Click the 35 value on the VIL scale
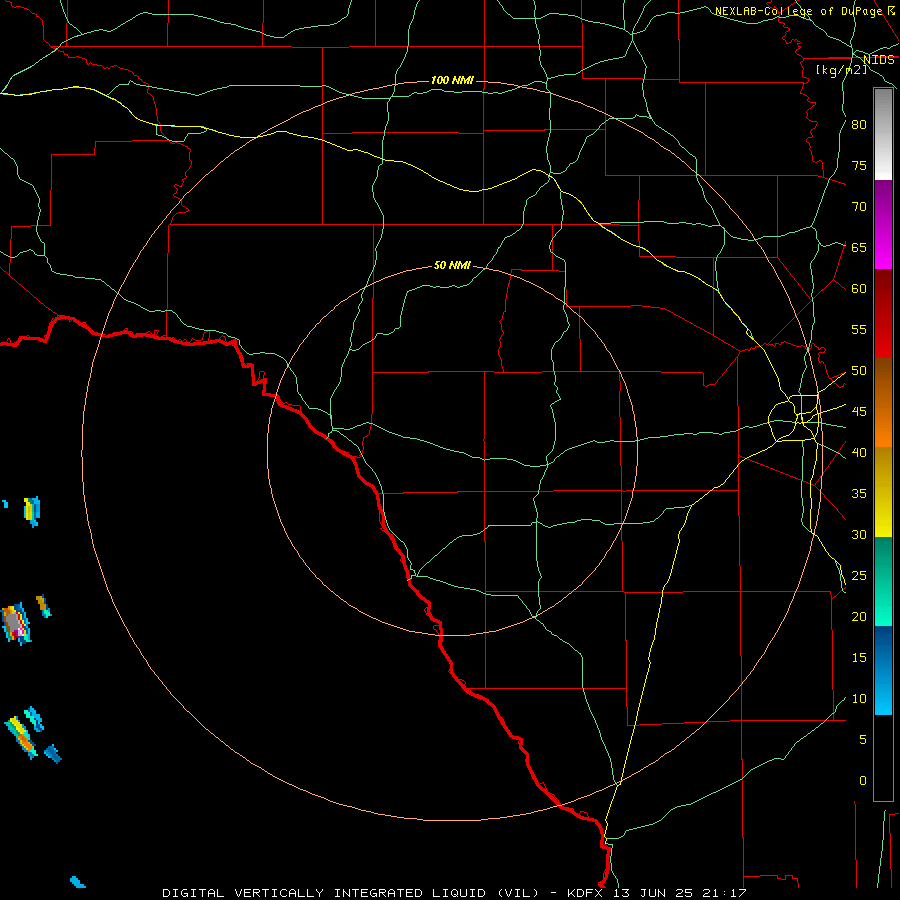Screen dimensions: 900x900 (x=859, y=494)
